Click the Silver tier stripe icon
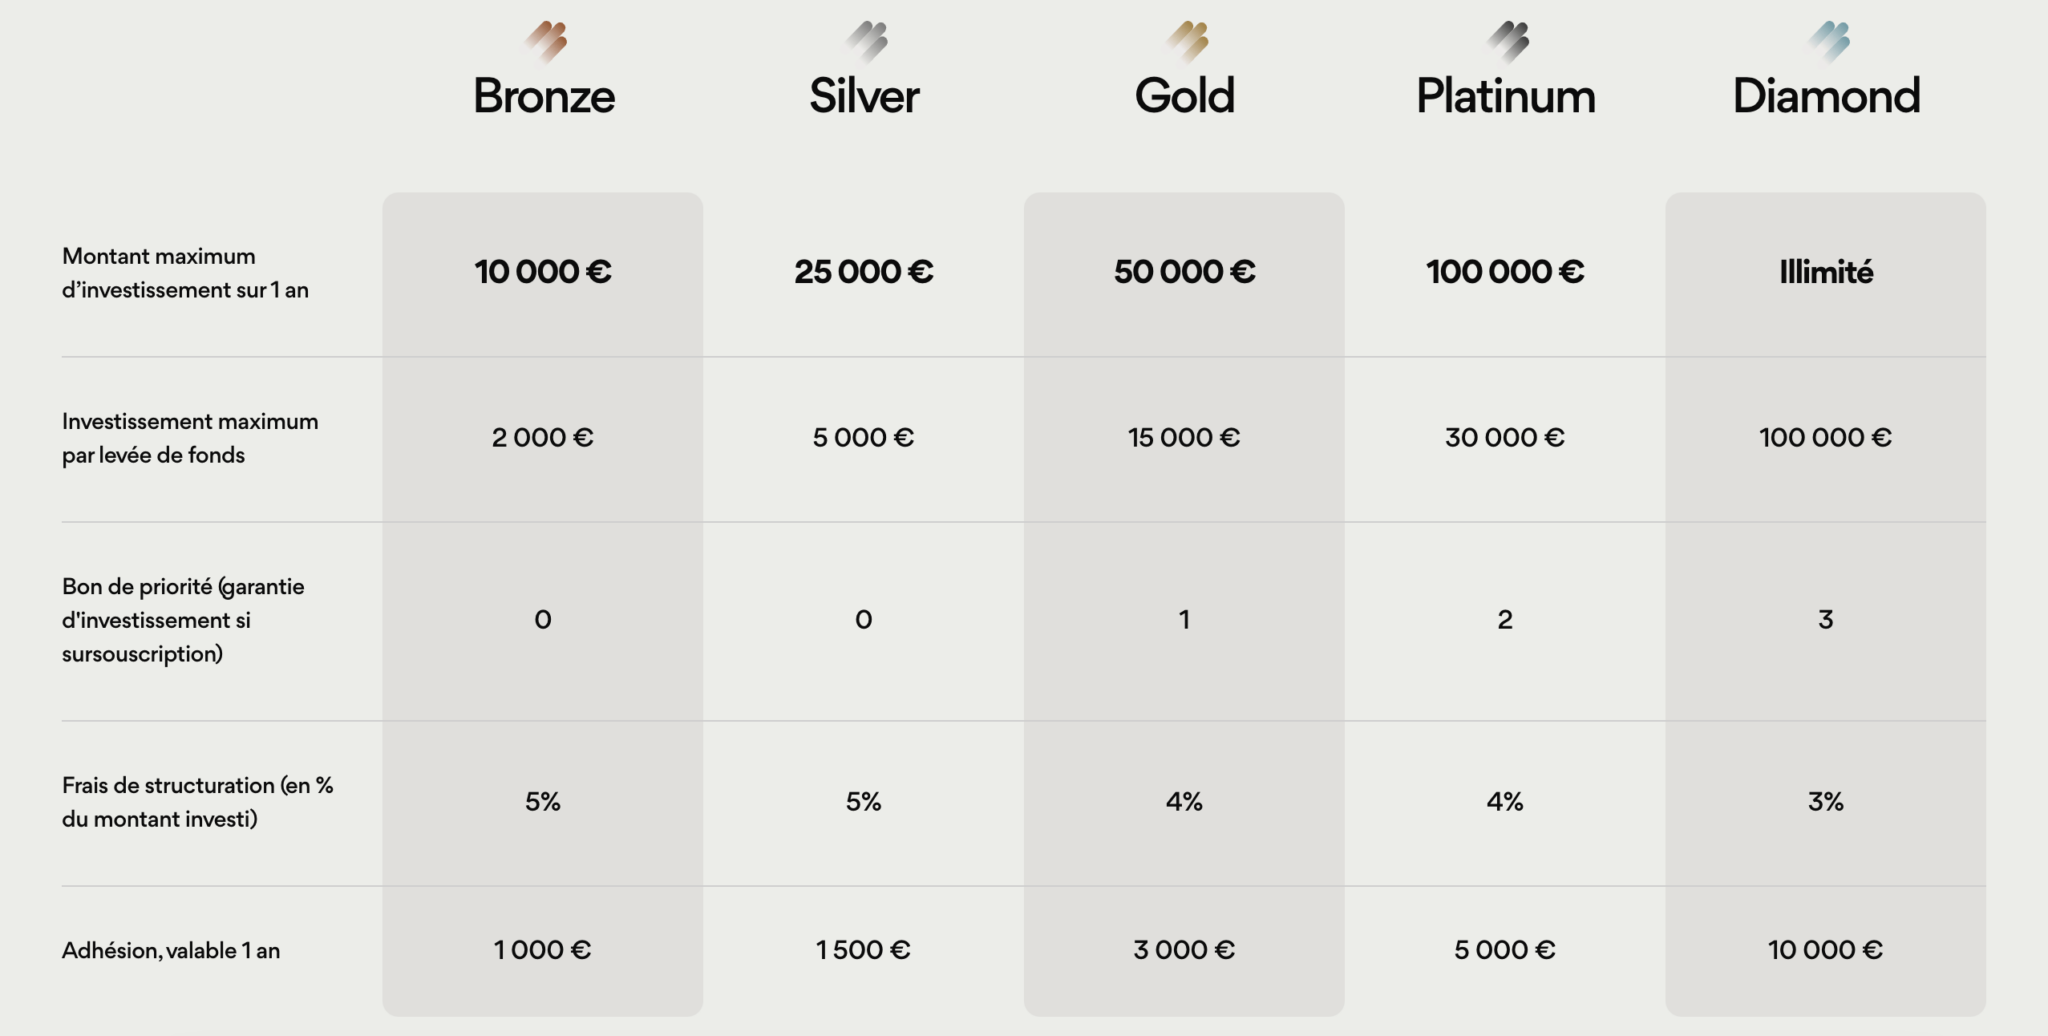This screenshot has width=2048, height=1036. pyautogui.click(x=867, y=41)
